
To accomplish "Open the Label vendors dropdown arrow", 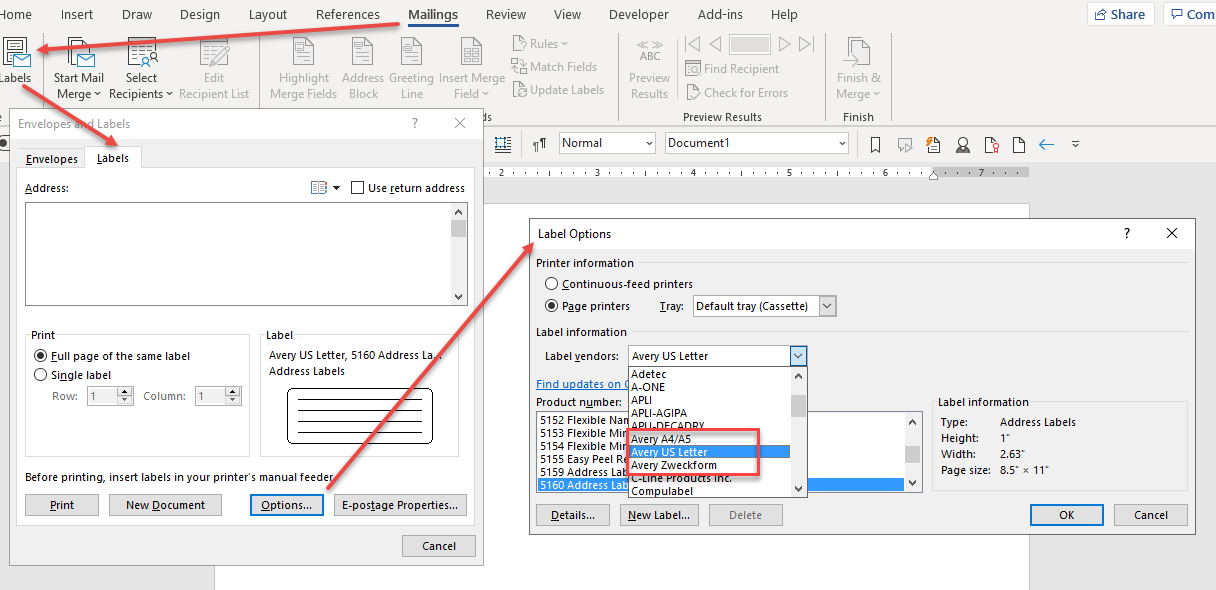I will pos(798,356).
